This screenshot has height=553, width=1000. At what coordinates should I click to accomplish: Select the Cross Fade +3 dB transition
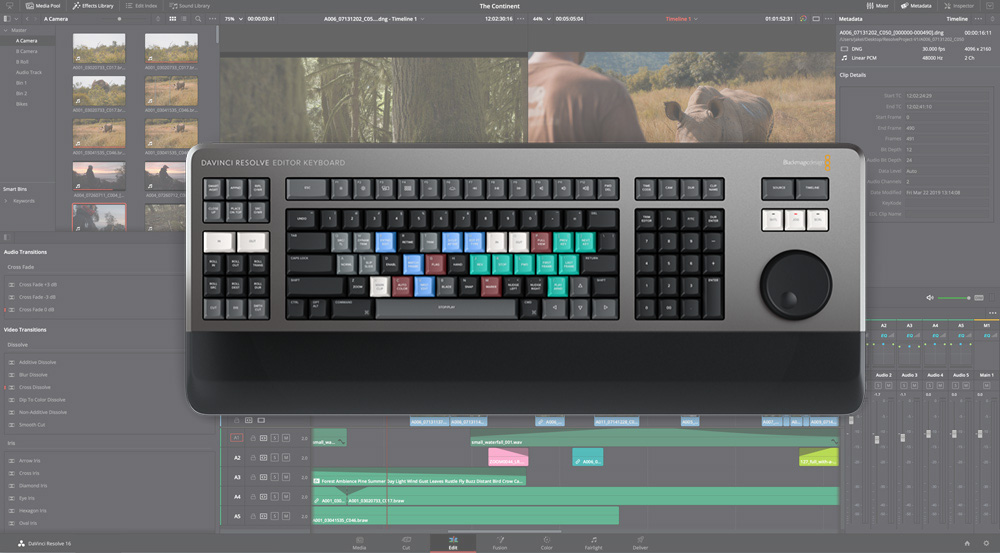[x=37, y=284]
